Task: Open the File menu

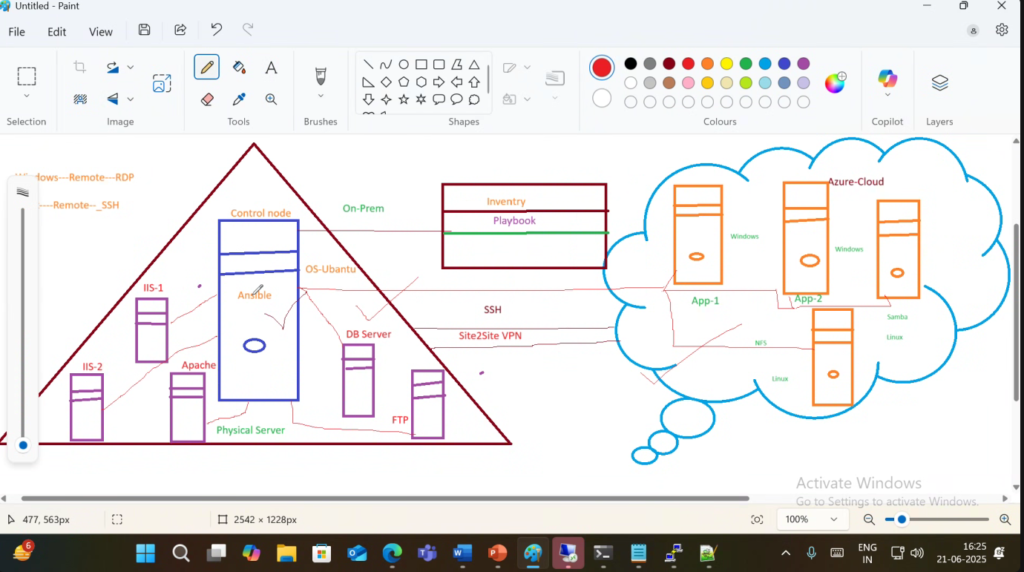Action: click(17, 31)
